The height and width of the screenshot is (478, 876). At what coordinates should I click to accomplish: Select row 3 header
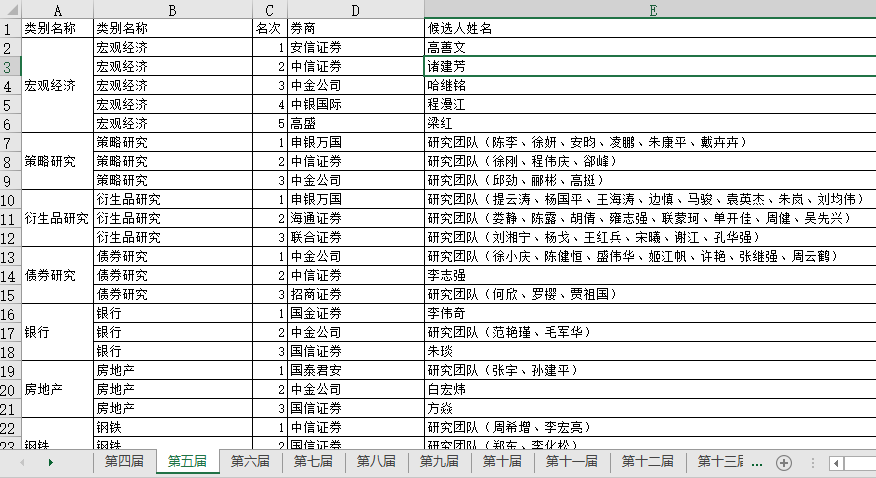click(x=11, y=66)
